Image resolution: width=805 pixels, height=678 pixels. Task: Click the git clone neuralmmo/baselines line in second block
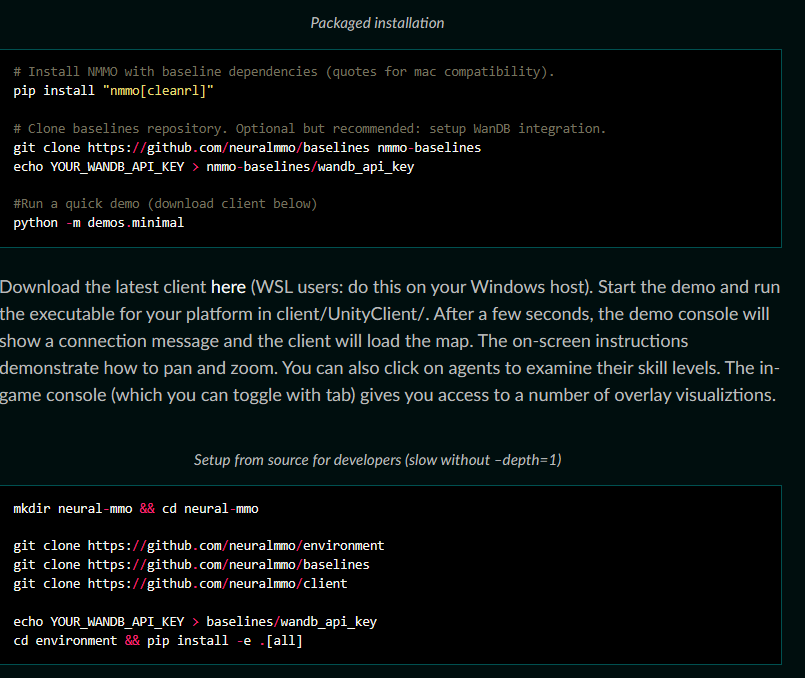(191, 565)
